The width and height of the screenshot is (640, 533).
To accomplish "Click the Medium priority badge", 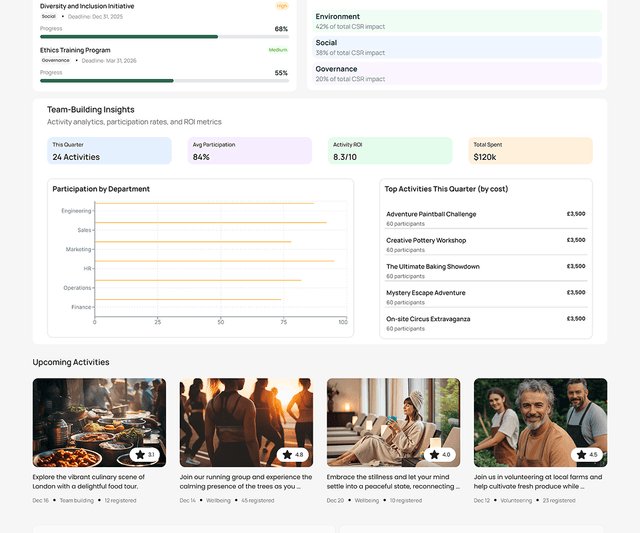I will (278, 50).
